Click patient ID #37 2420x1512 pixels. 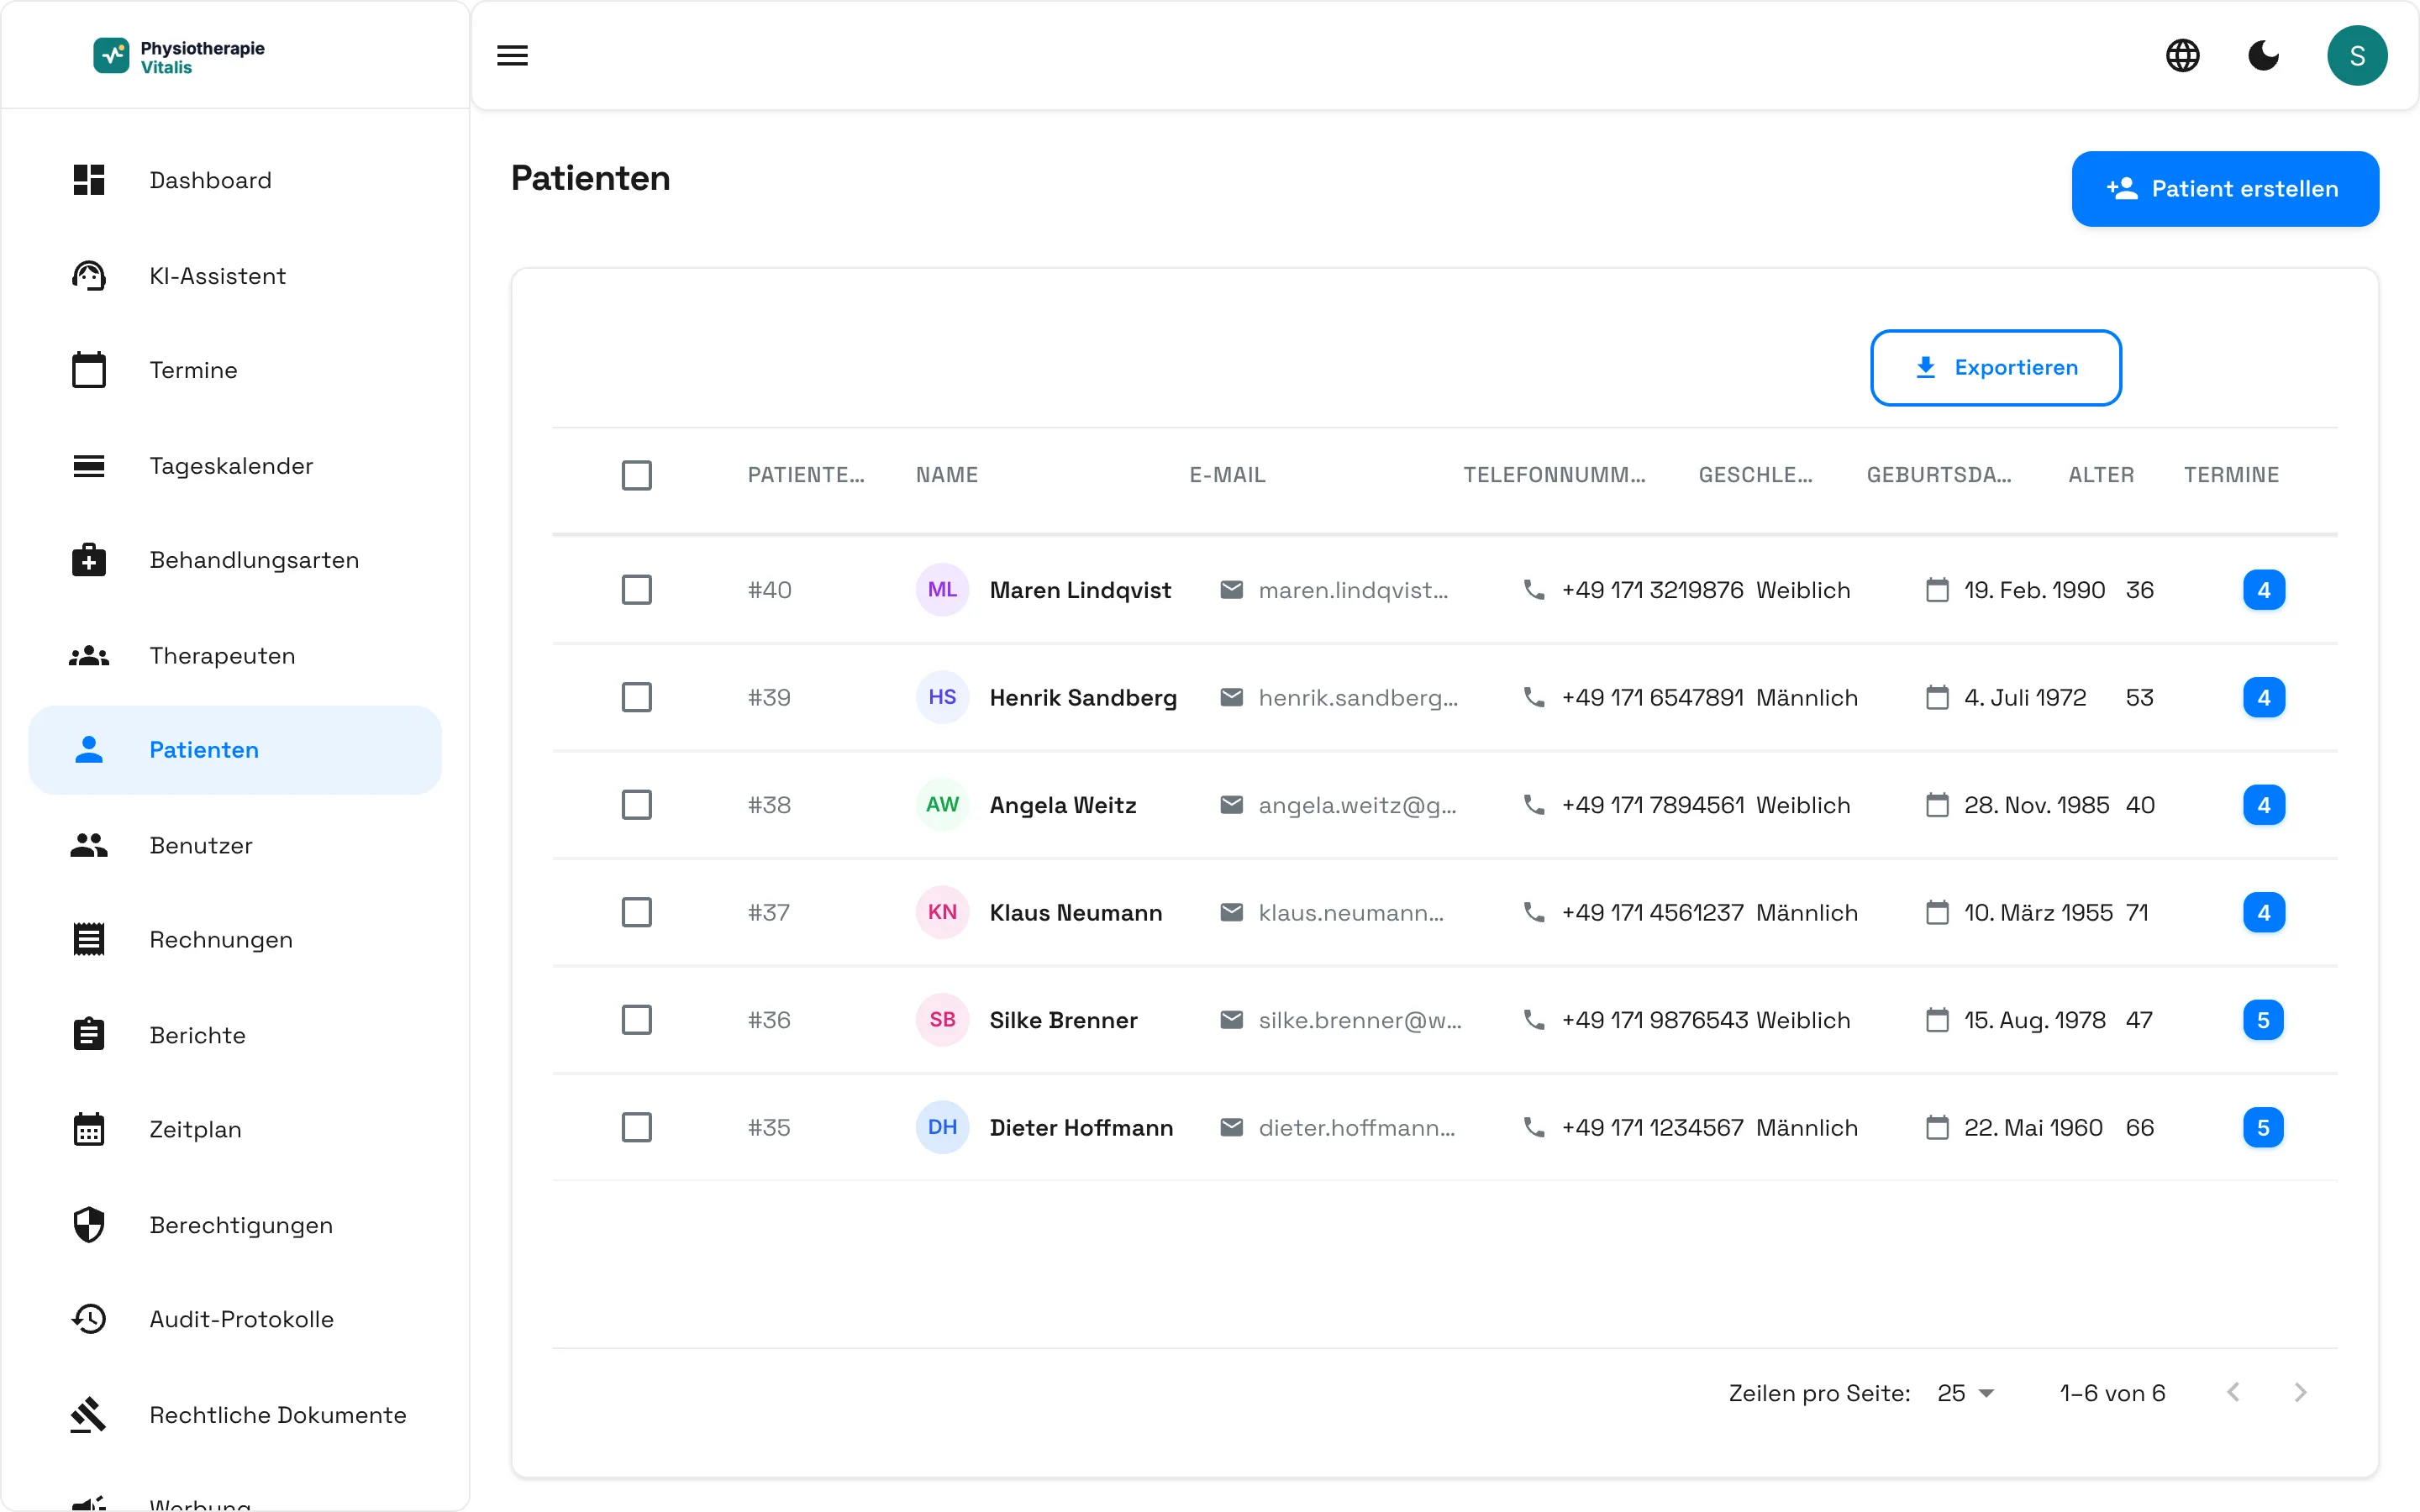[769, 912]
